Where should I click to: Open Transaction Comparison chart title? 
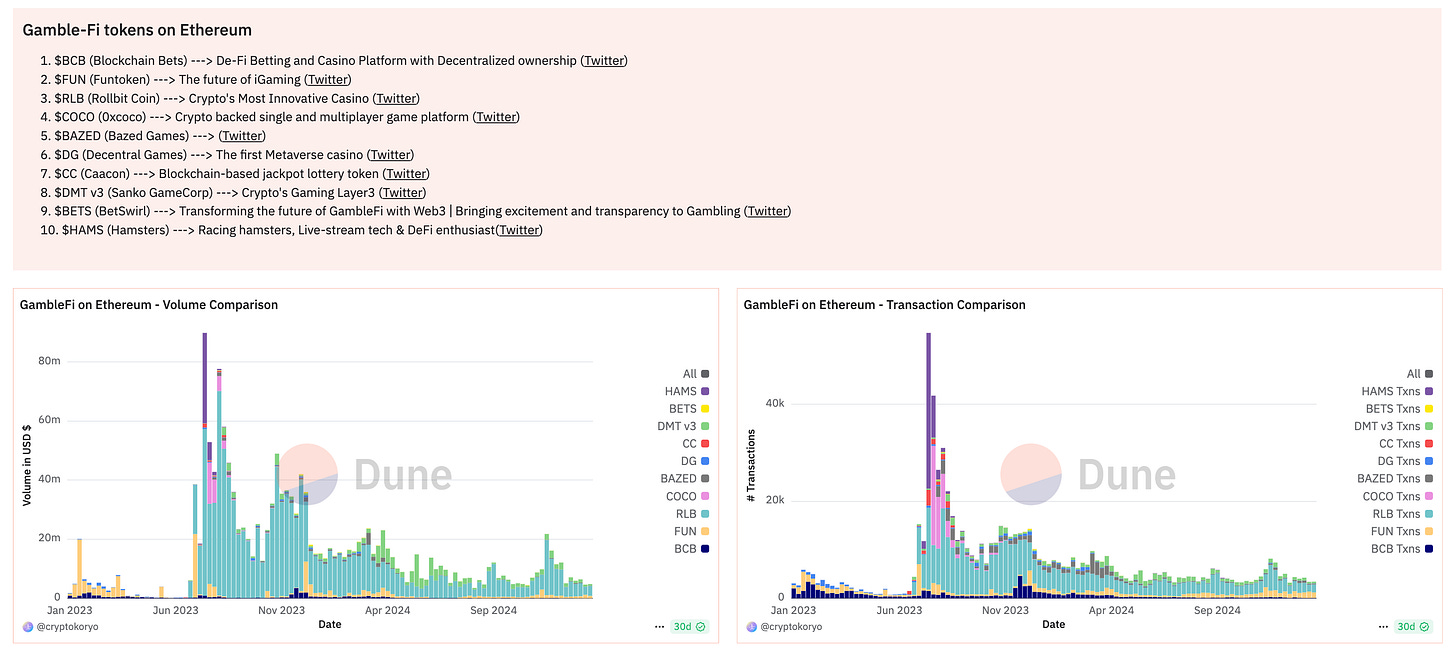coord(885,304)
